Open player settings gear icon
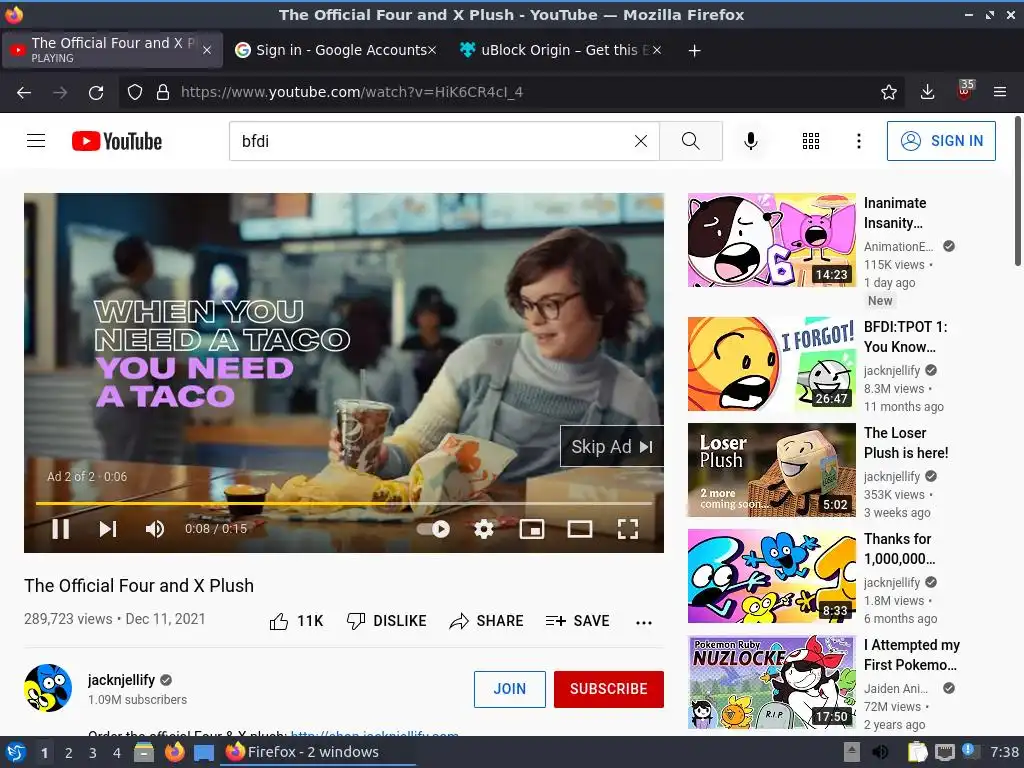The height and width of the screenshot is (768, 1024). pos(484,529)
